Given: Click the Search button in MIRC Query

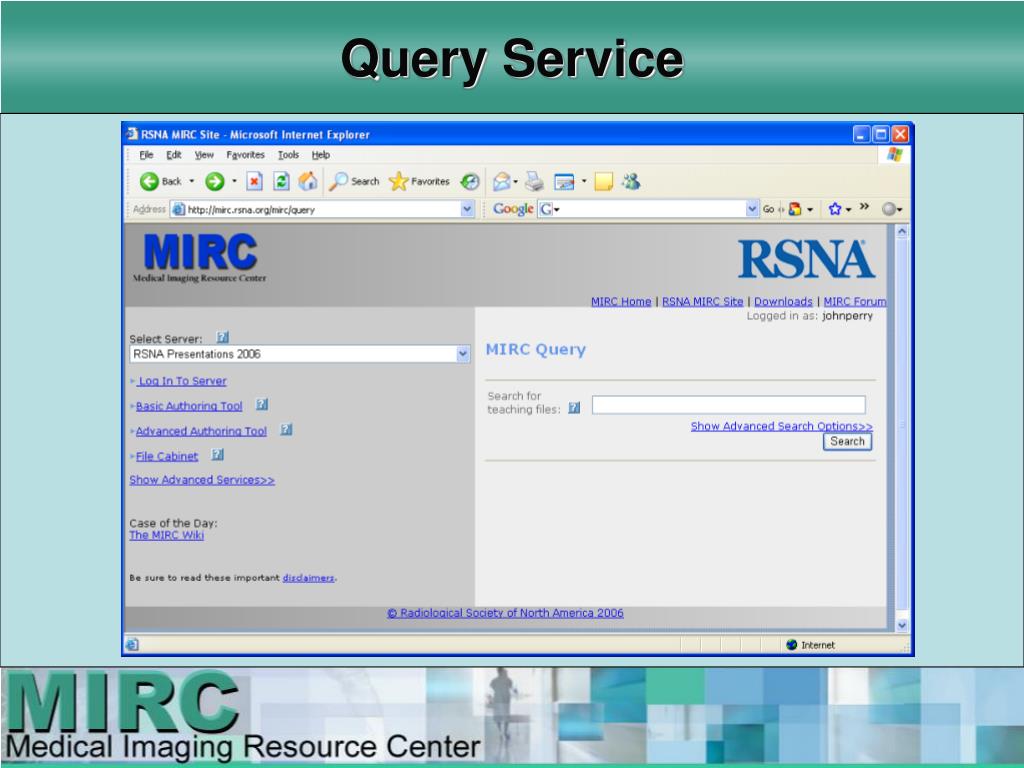Looking at the screenshot, I should [847, 441].
